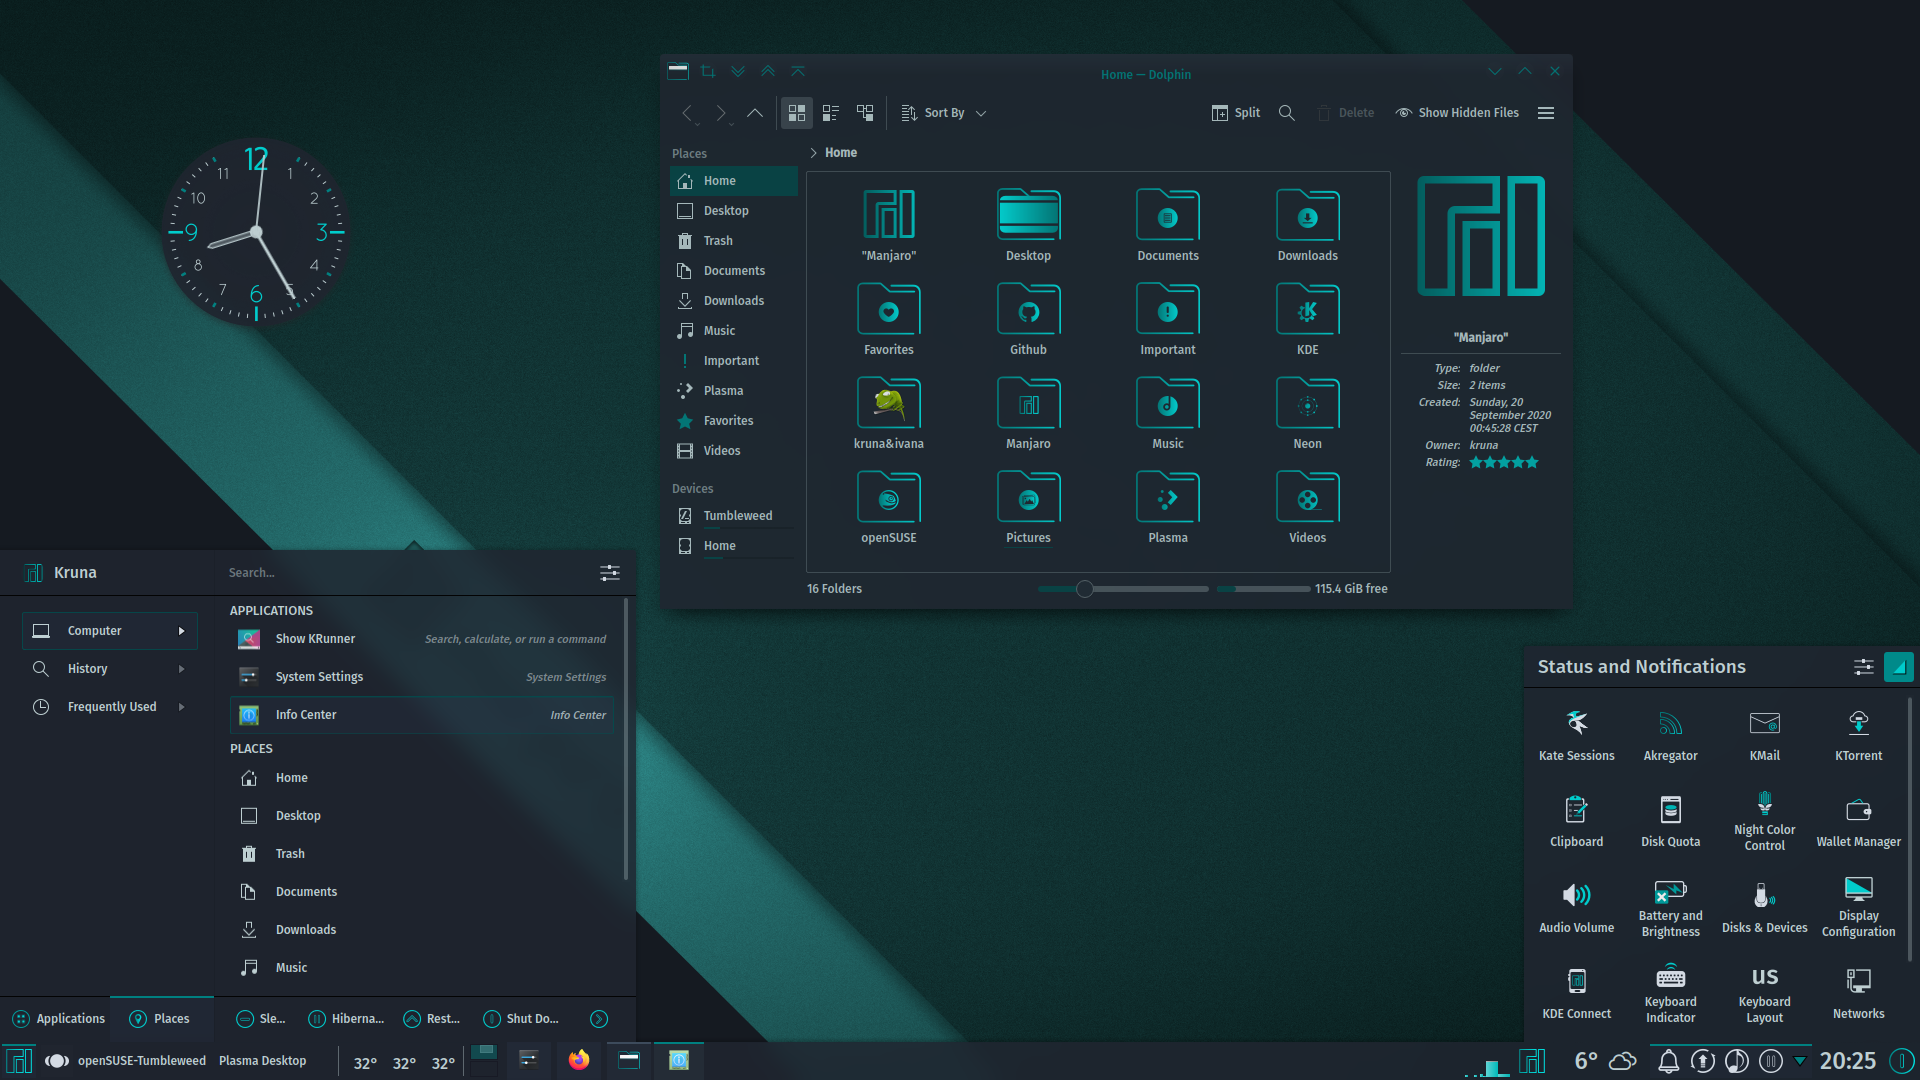Image resolution: width=1920 pixels, height=1080 pixels.
Task: Open Night Color Control
Action: (1765, 821)
